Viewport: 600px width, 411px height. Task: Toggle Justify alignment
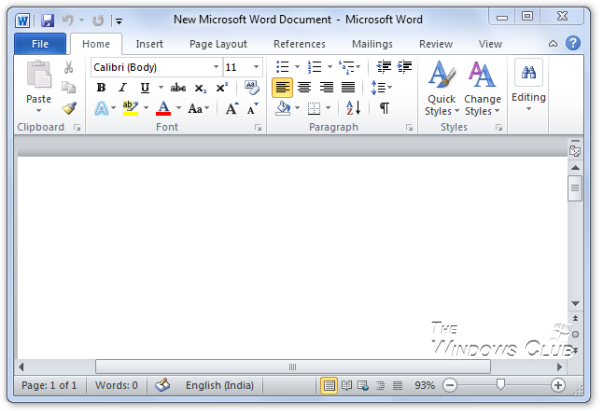(x=348, y=88)
